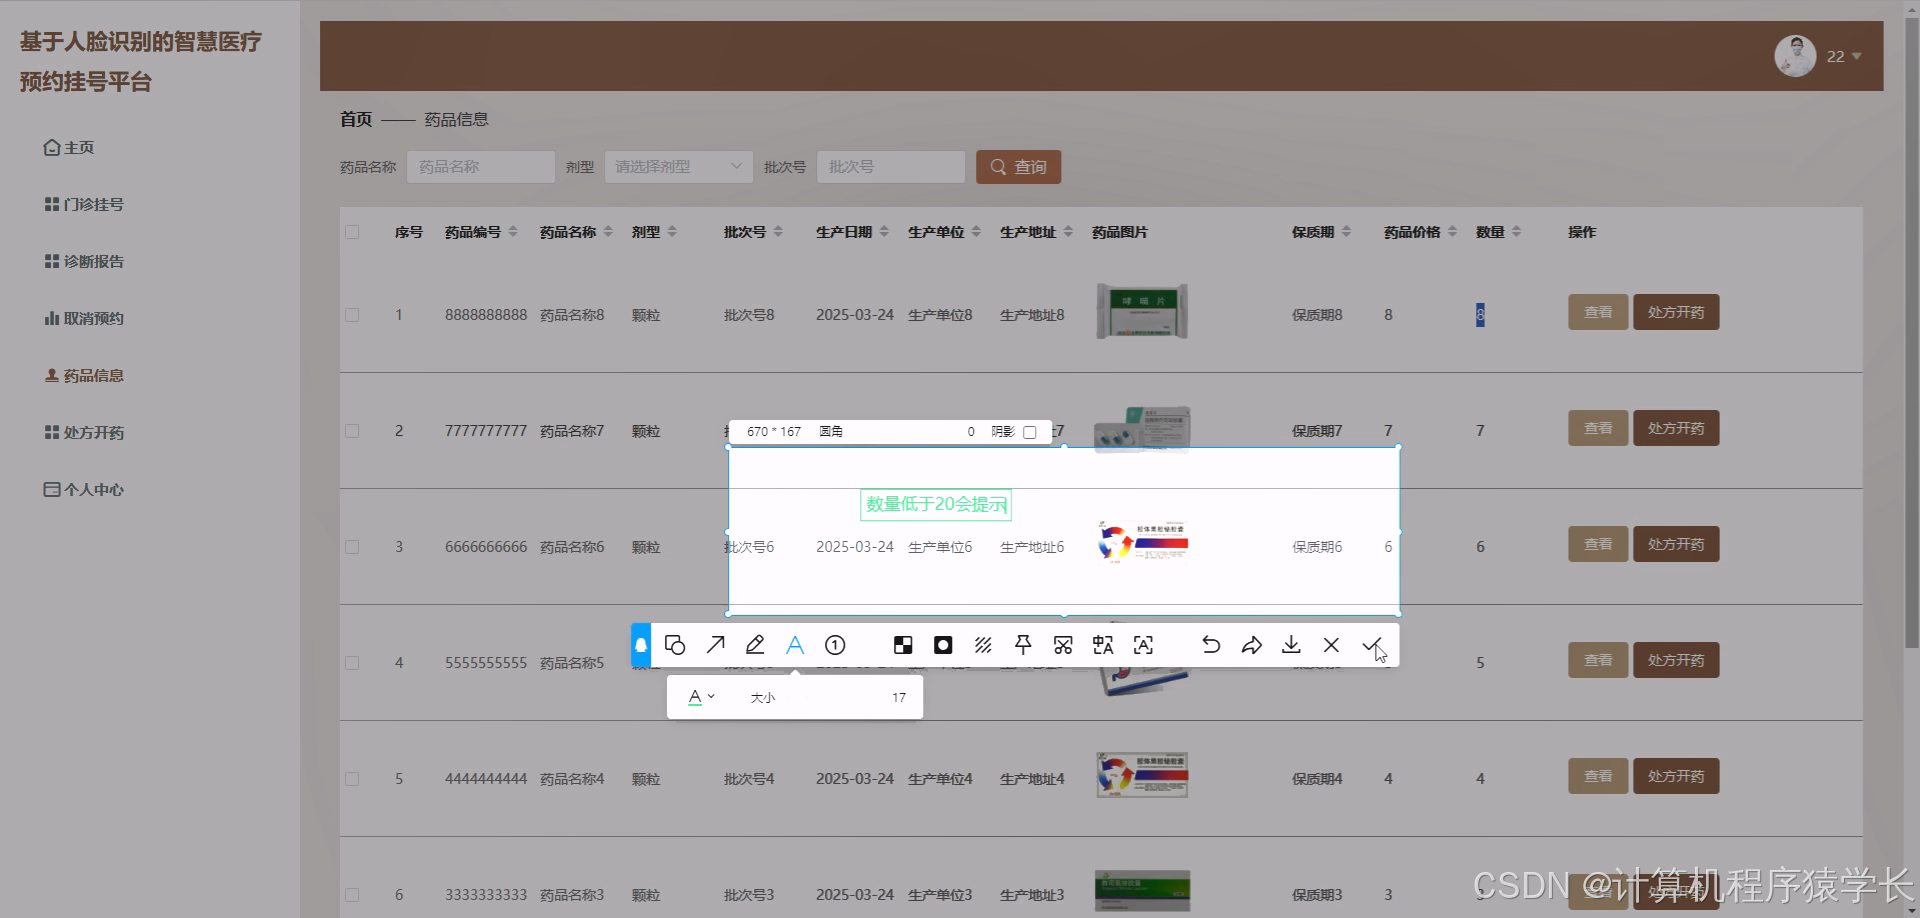
Task: Click the share forward arrow icon
Action: pos(1251,645)
